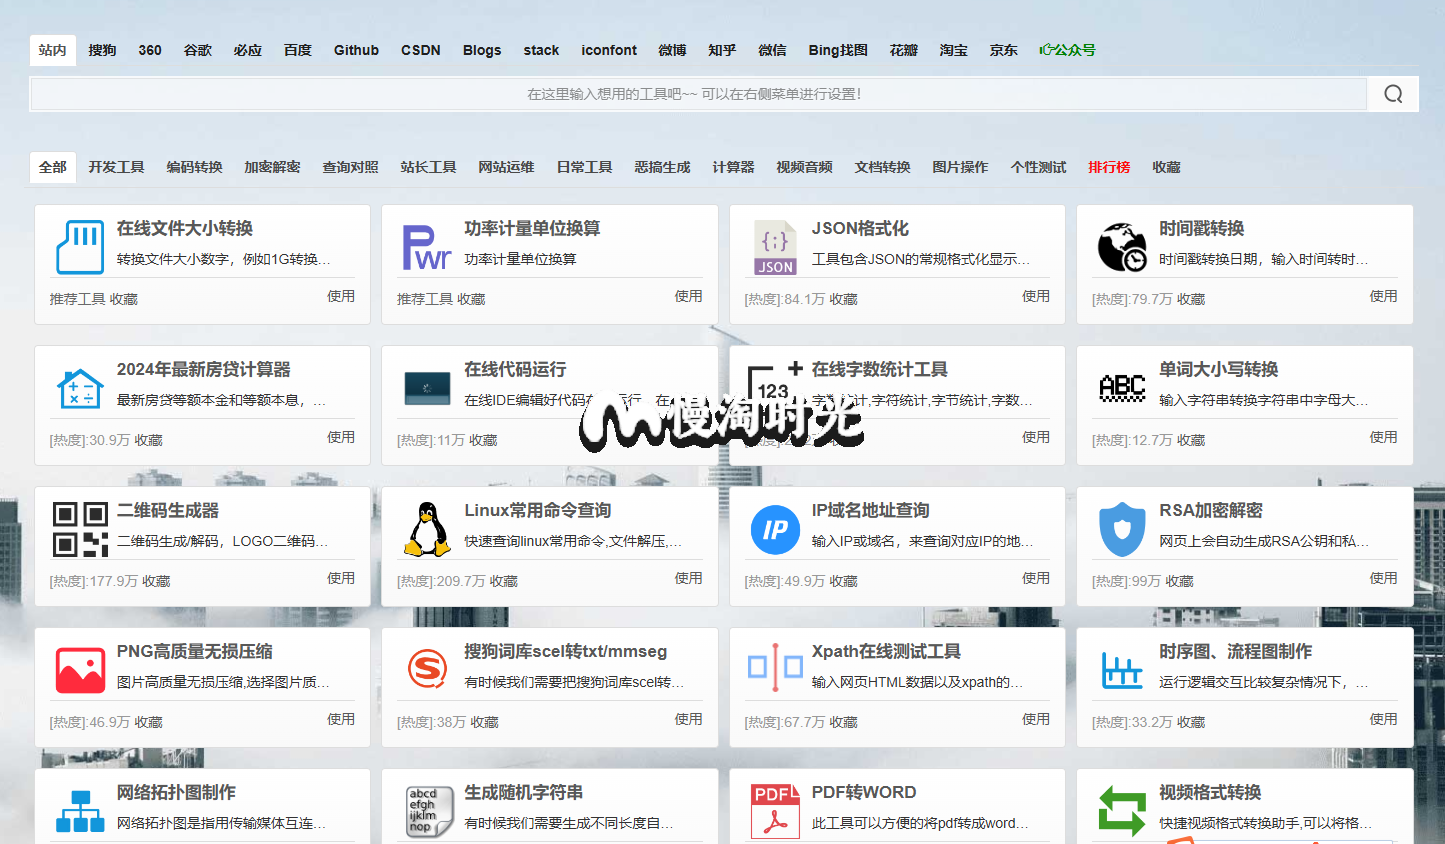Open the 图片操作 category
1445x844 pixels.
pyautogui.click(x=960, y=167)
